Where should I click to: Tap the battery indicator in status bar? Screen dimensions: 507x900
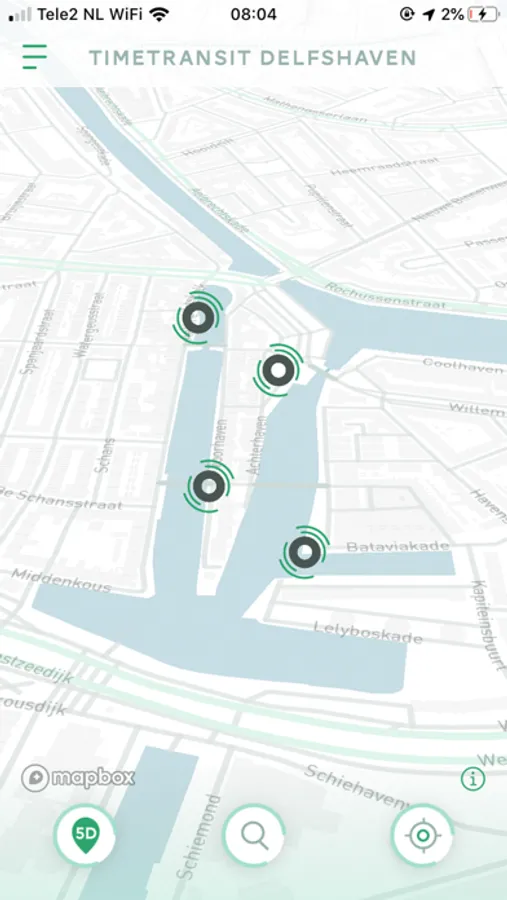tap(484, 14)
